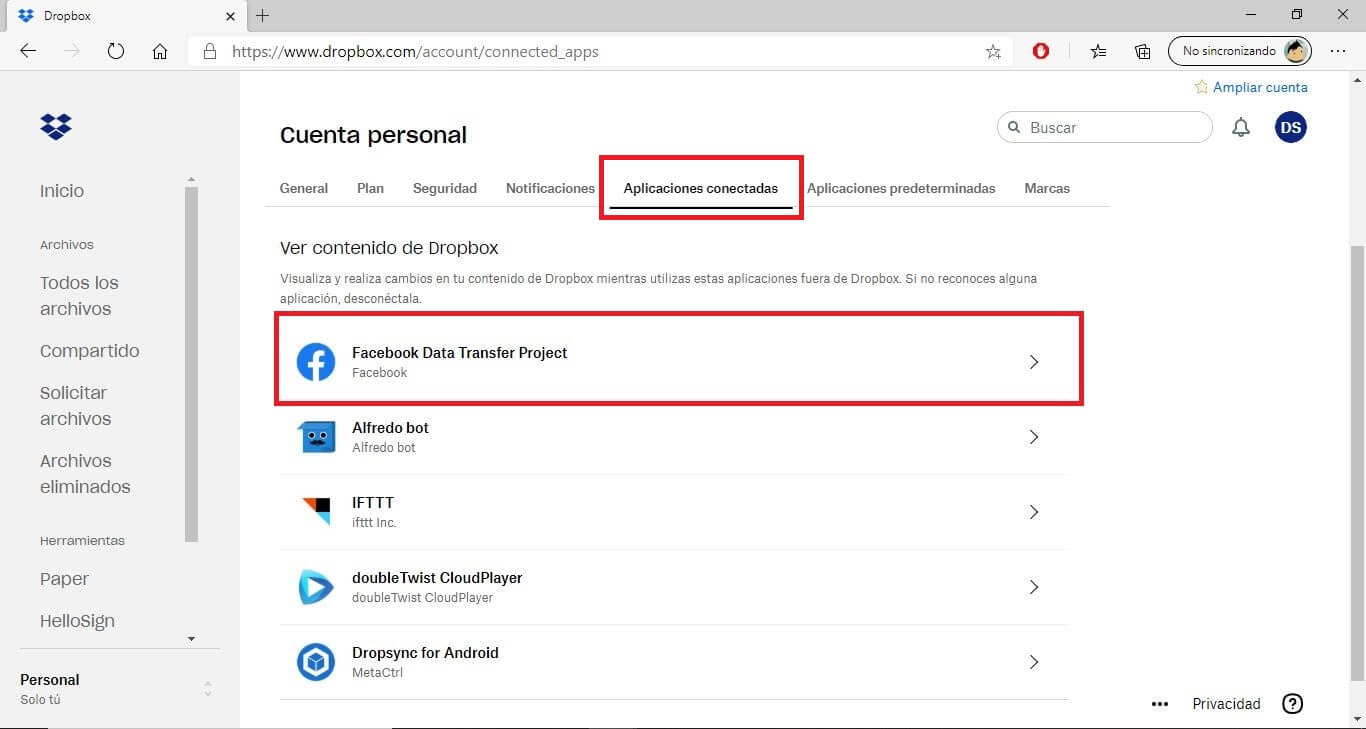View the site padlock information
Viewport: 1366px width, 729px height.
pyautogui.click(x=209, y=51)
